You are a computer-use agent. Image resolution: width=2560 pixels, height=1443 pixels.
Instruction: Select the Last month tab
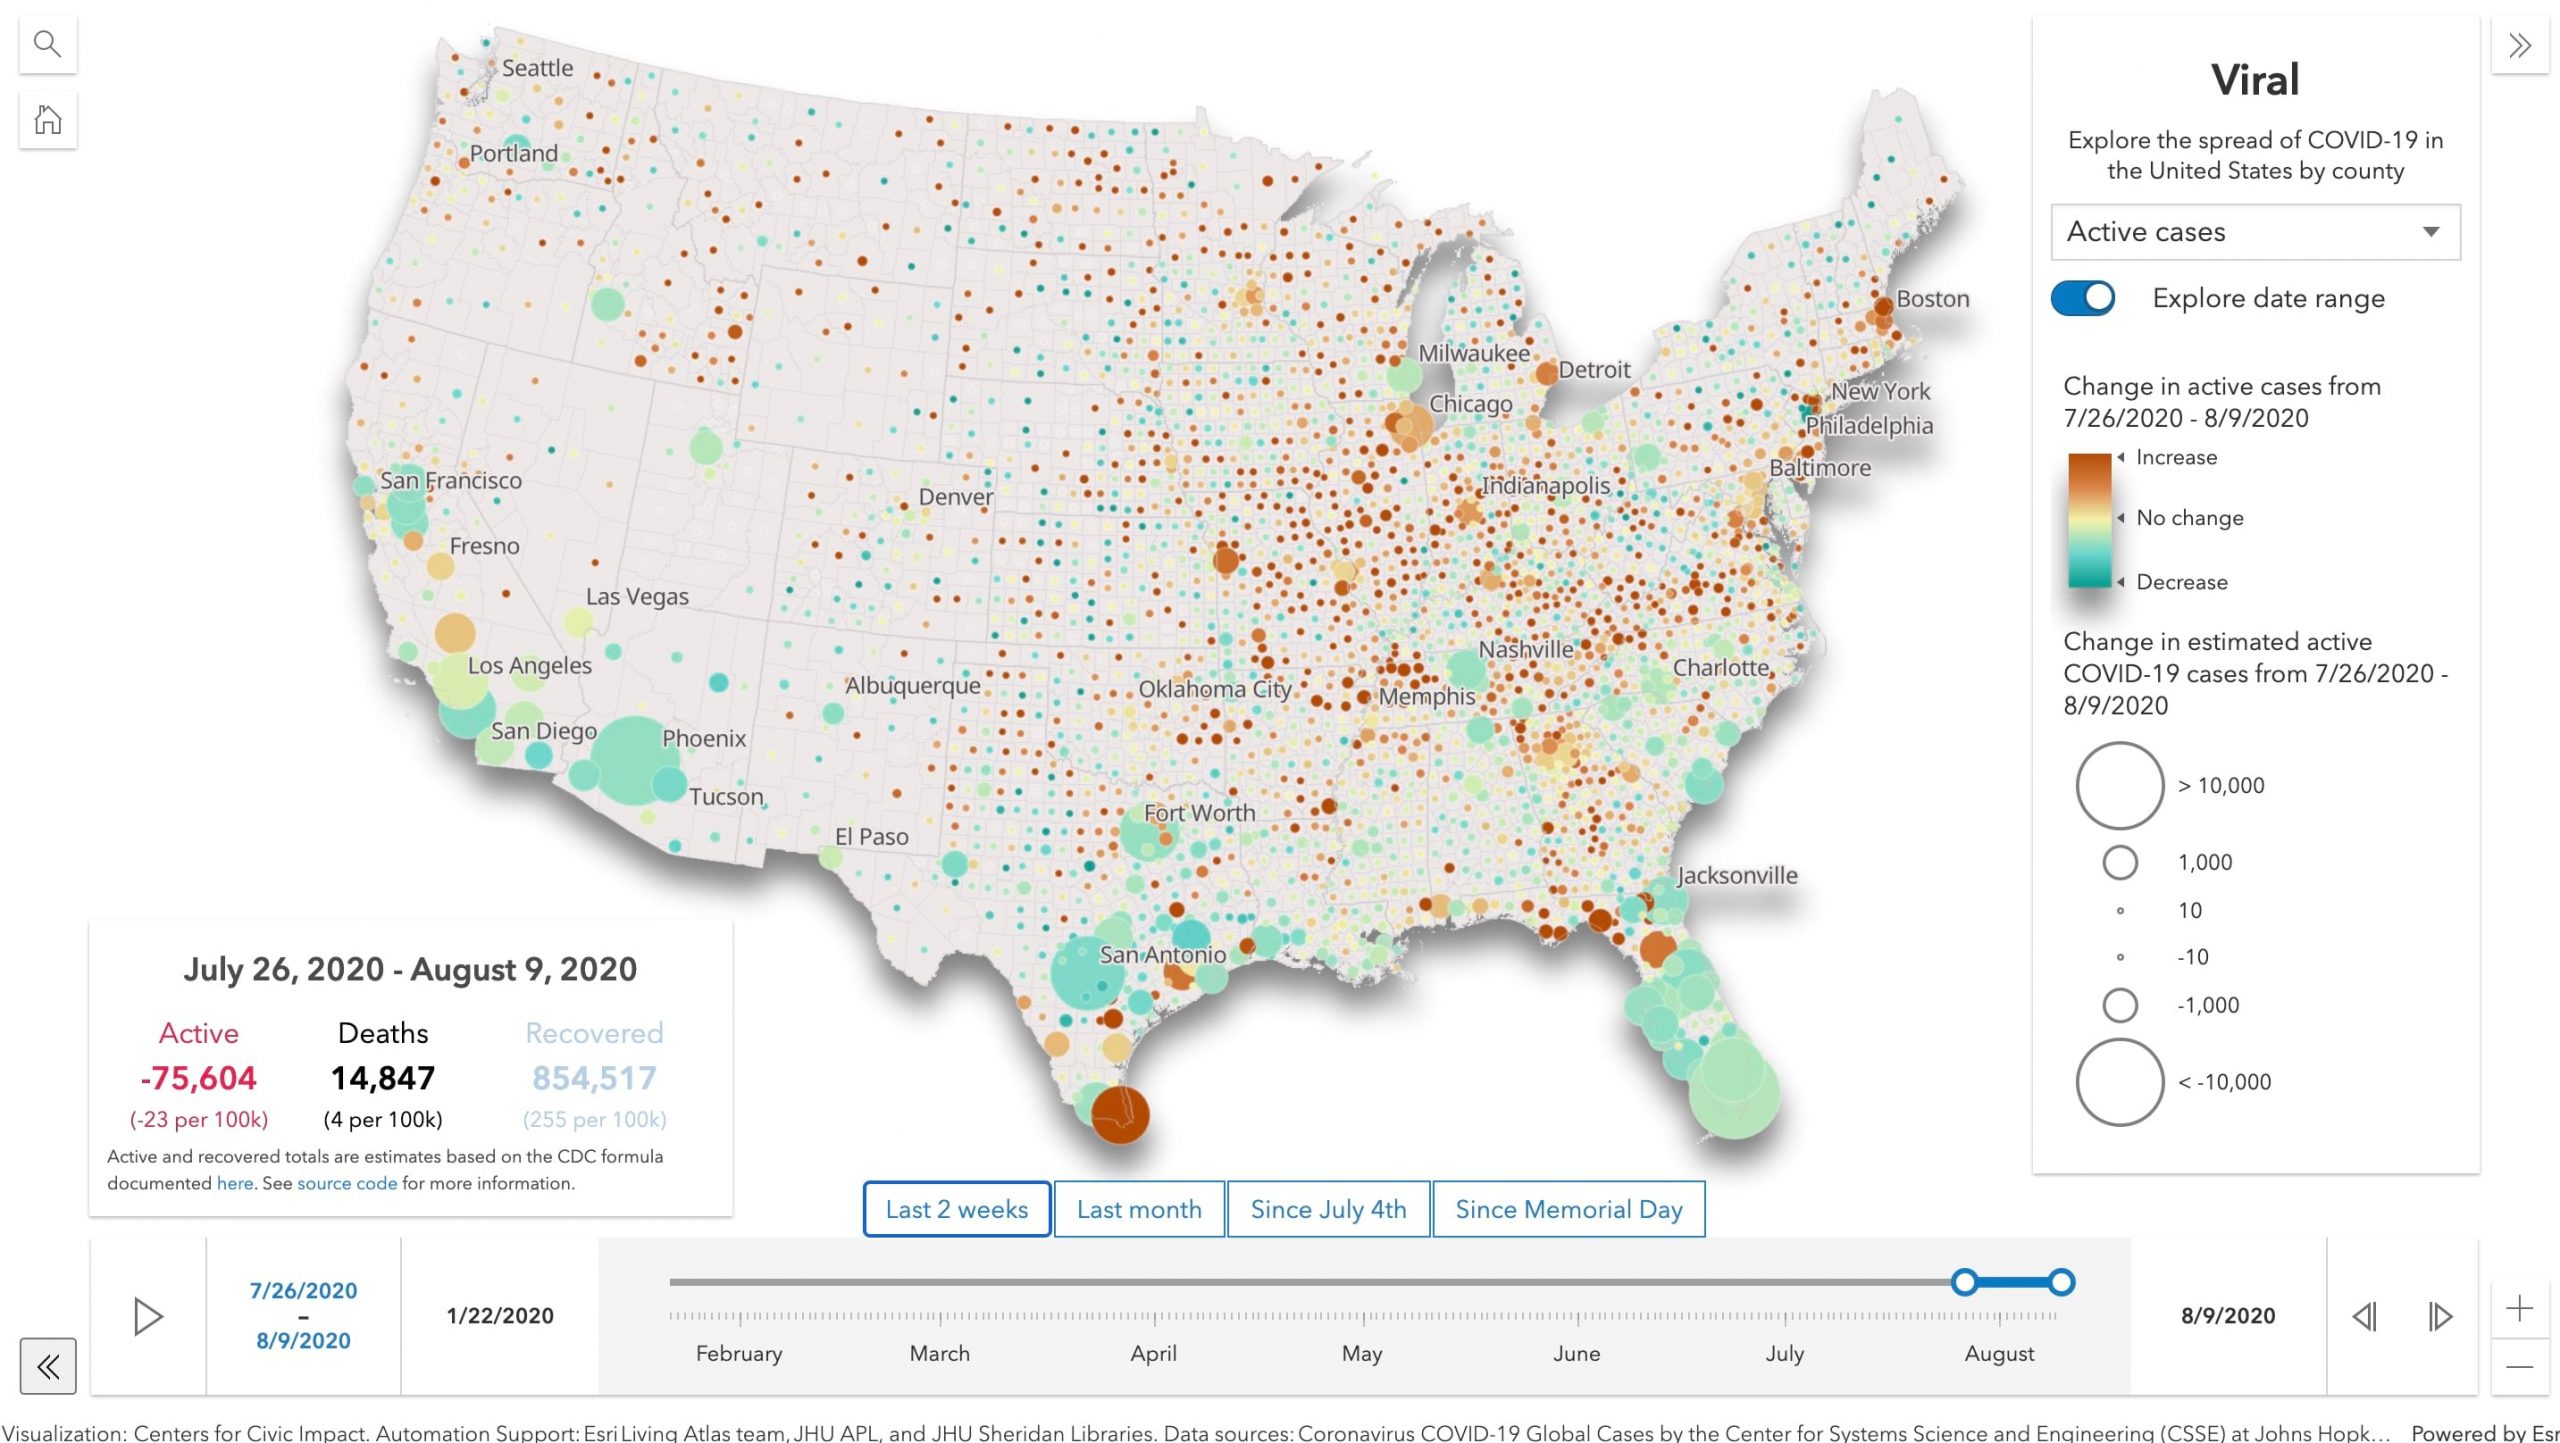[1139, 1209]
